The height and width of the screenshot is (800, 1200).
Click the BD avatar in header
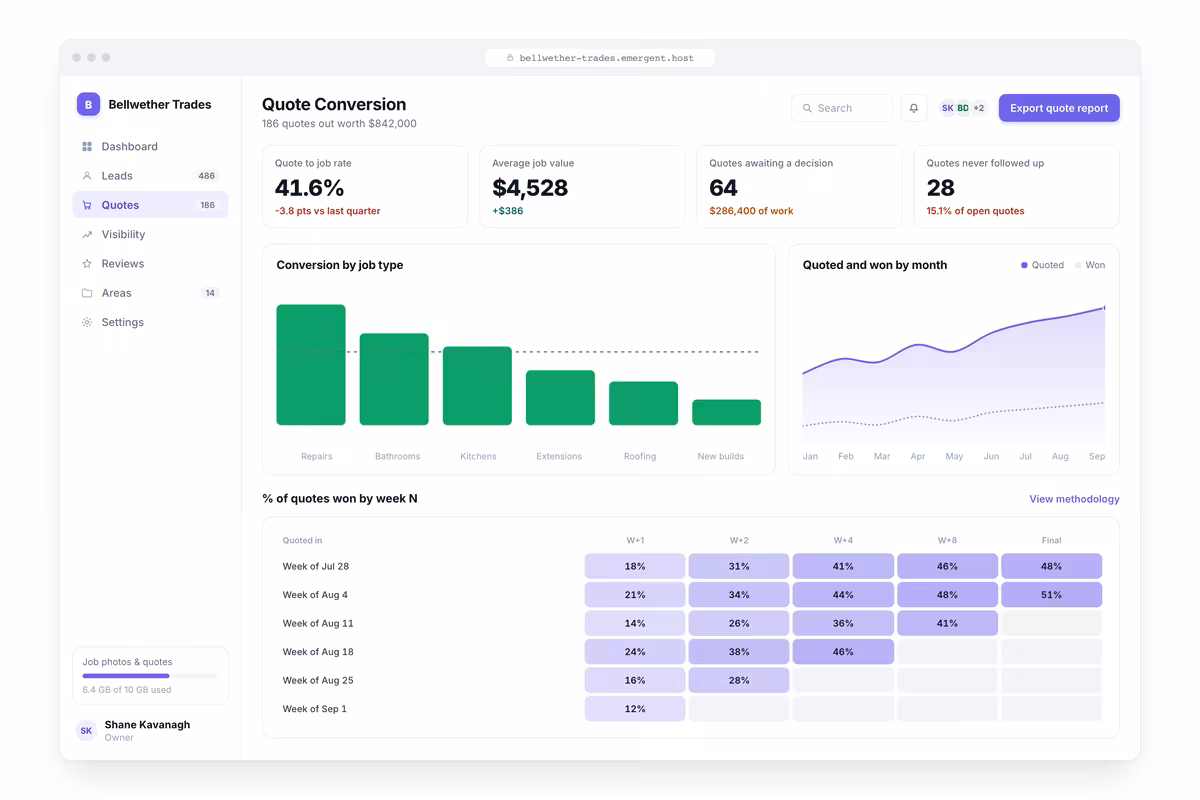(963, 108)
